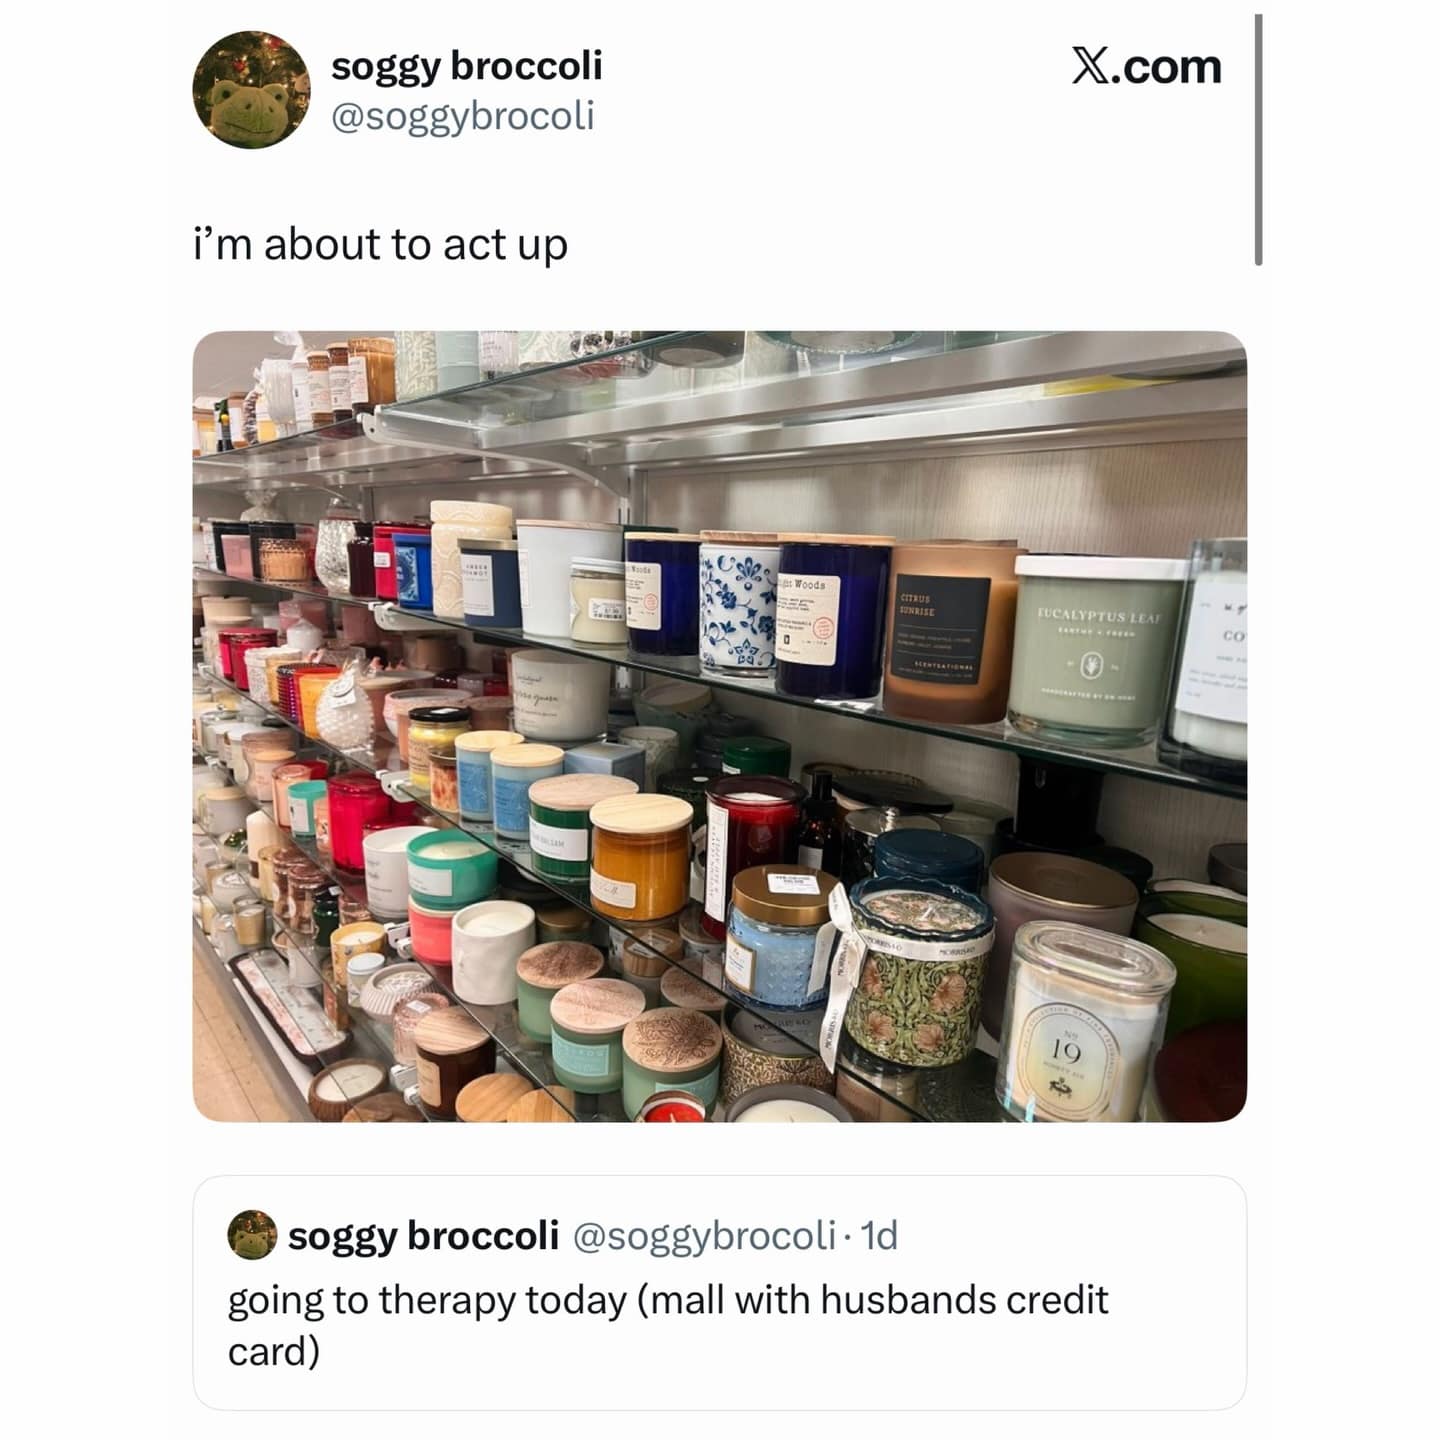Screen dimensions: 1440x1440
Task: Click the blue floral porcelain candle
Action: point(739,607)
